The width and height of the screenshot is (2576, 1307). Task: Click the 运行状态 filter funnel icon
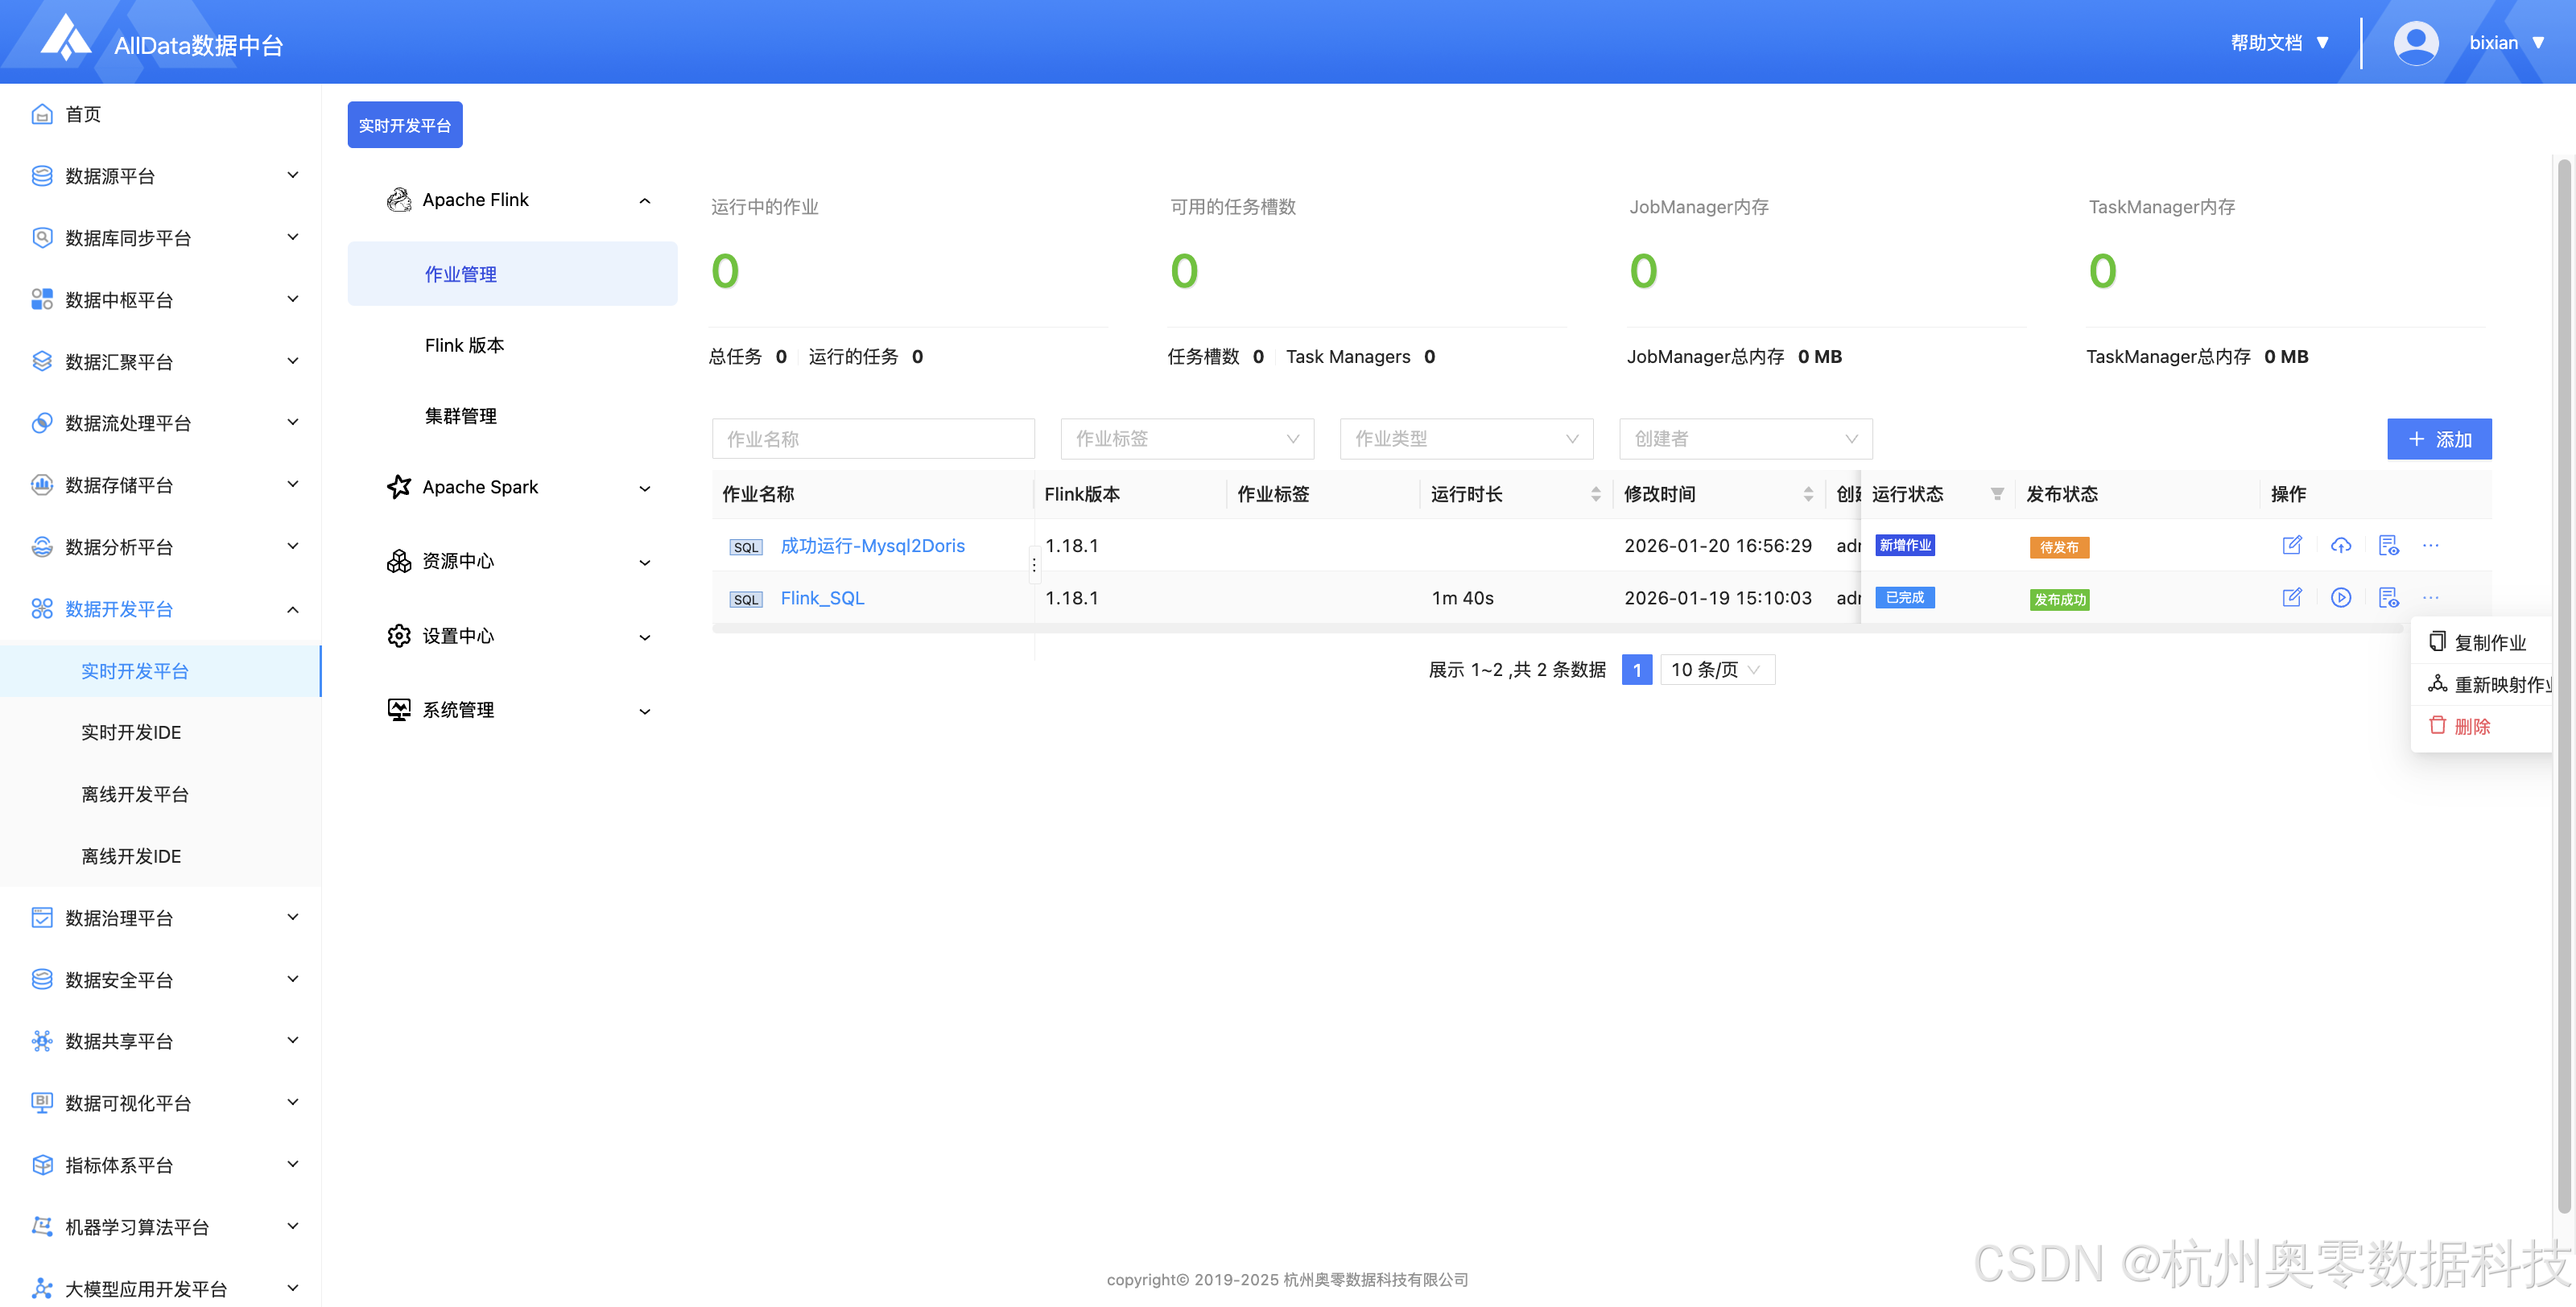tap(1996, 494)
